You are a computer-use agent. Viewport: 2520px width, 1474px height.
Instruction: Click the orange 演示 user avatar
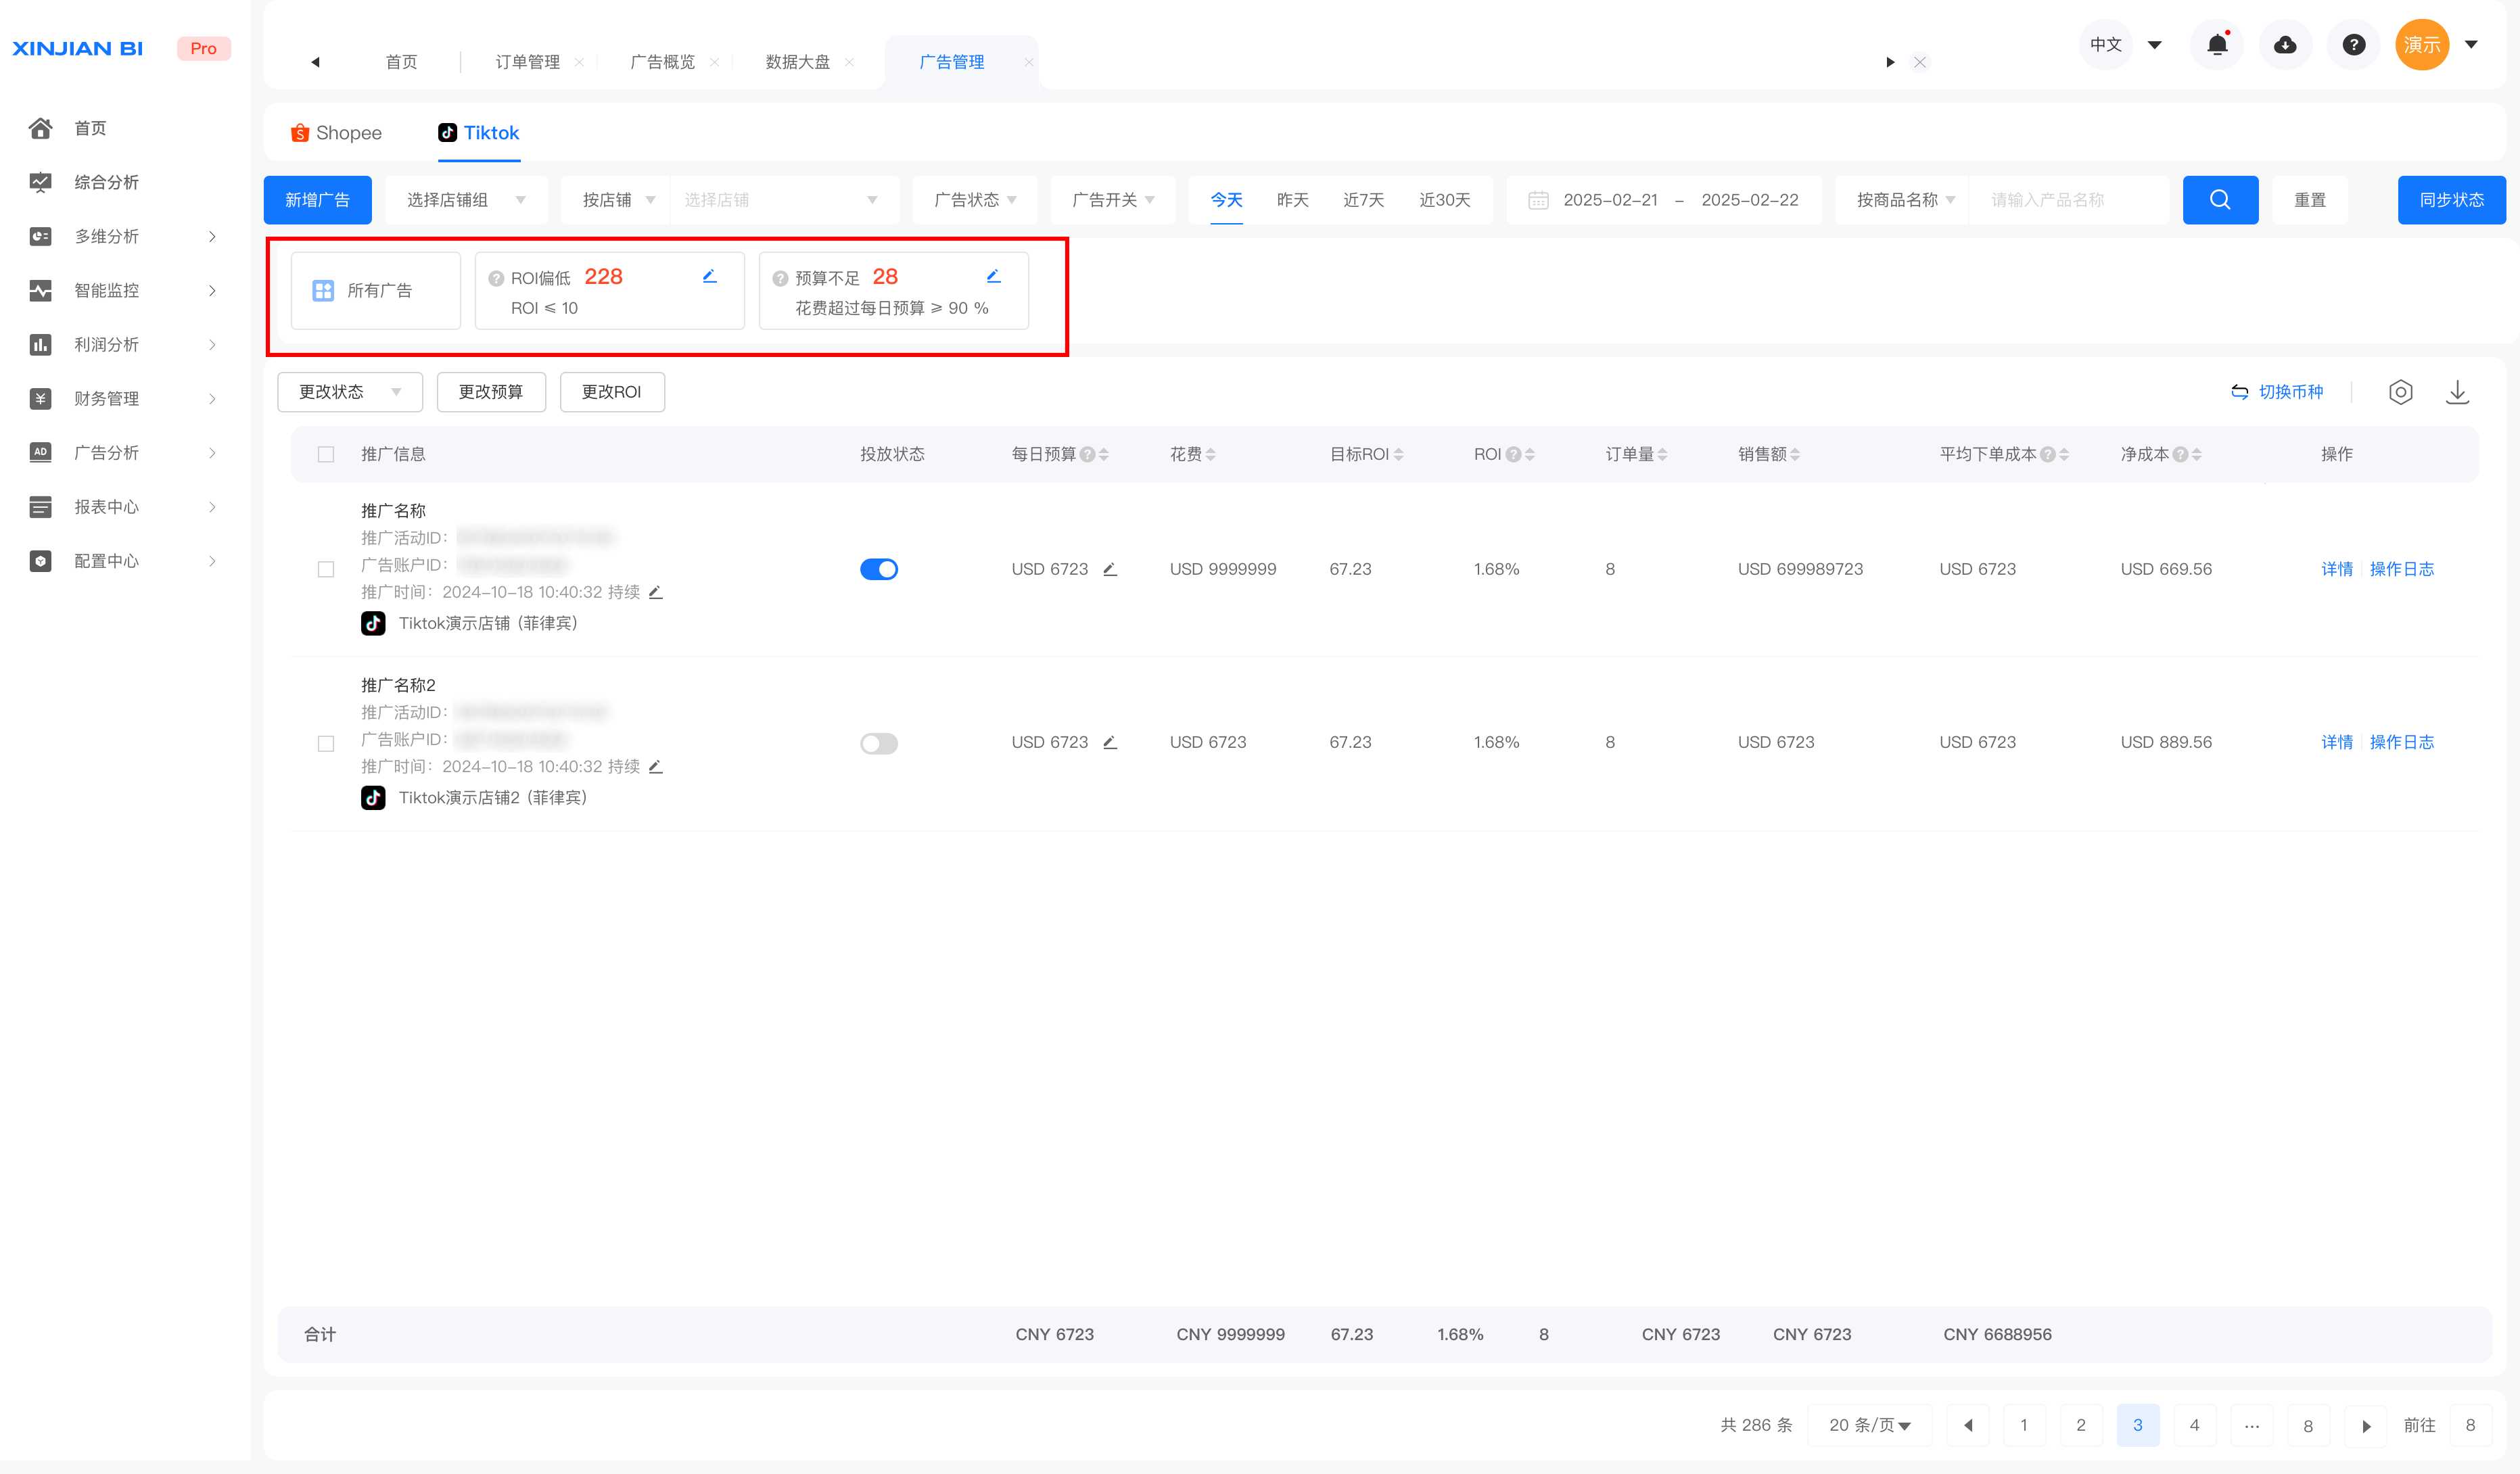(2421, 45)
